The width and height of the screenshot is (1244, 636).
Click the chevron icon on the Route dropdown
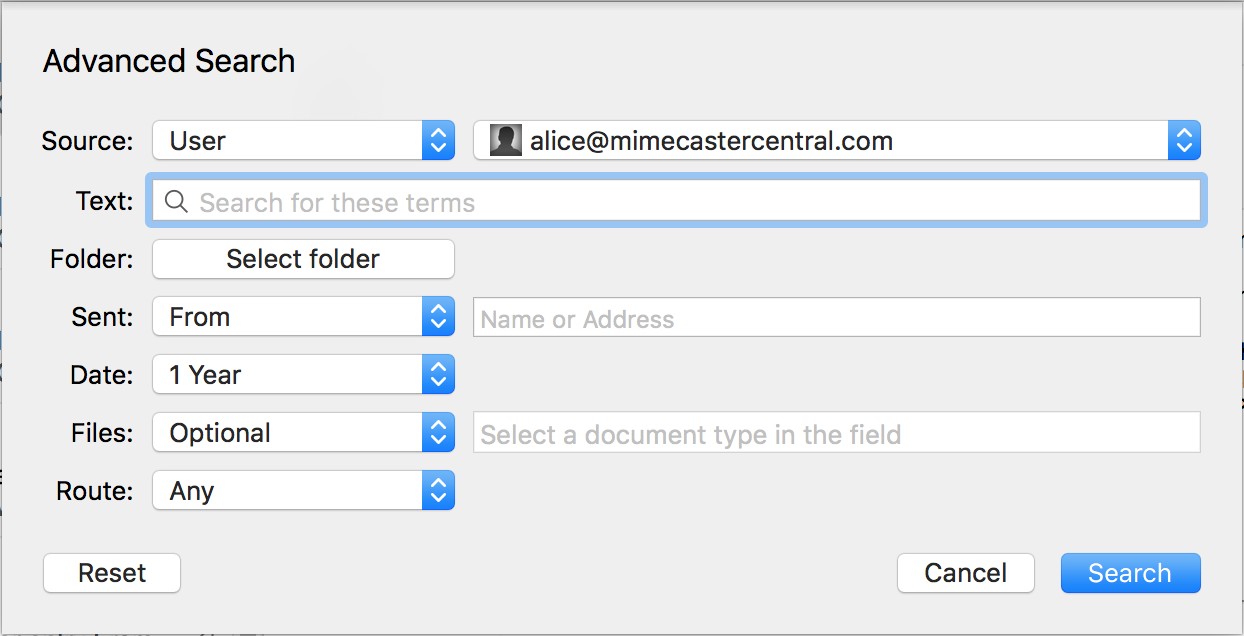[438, 490]
